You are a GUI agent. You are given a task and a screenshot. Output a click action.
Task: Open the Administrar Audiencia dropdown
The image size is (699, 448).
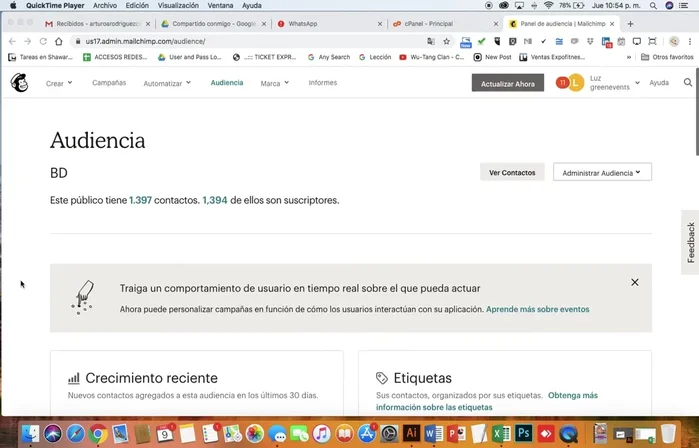click(x=602, y=172)
